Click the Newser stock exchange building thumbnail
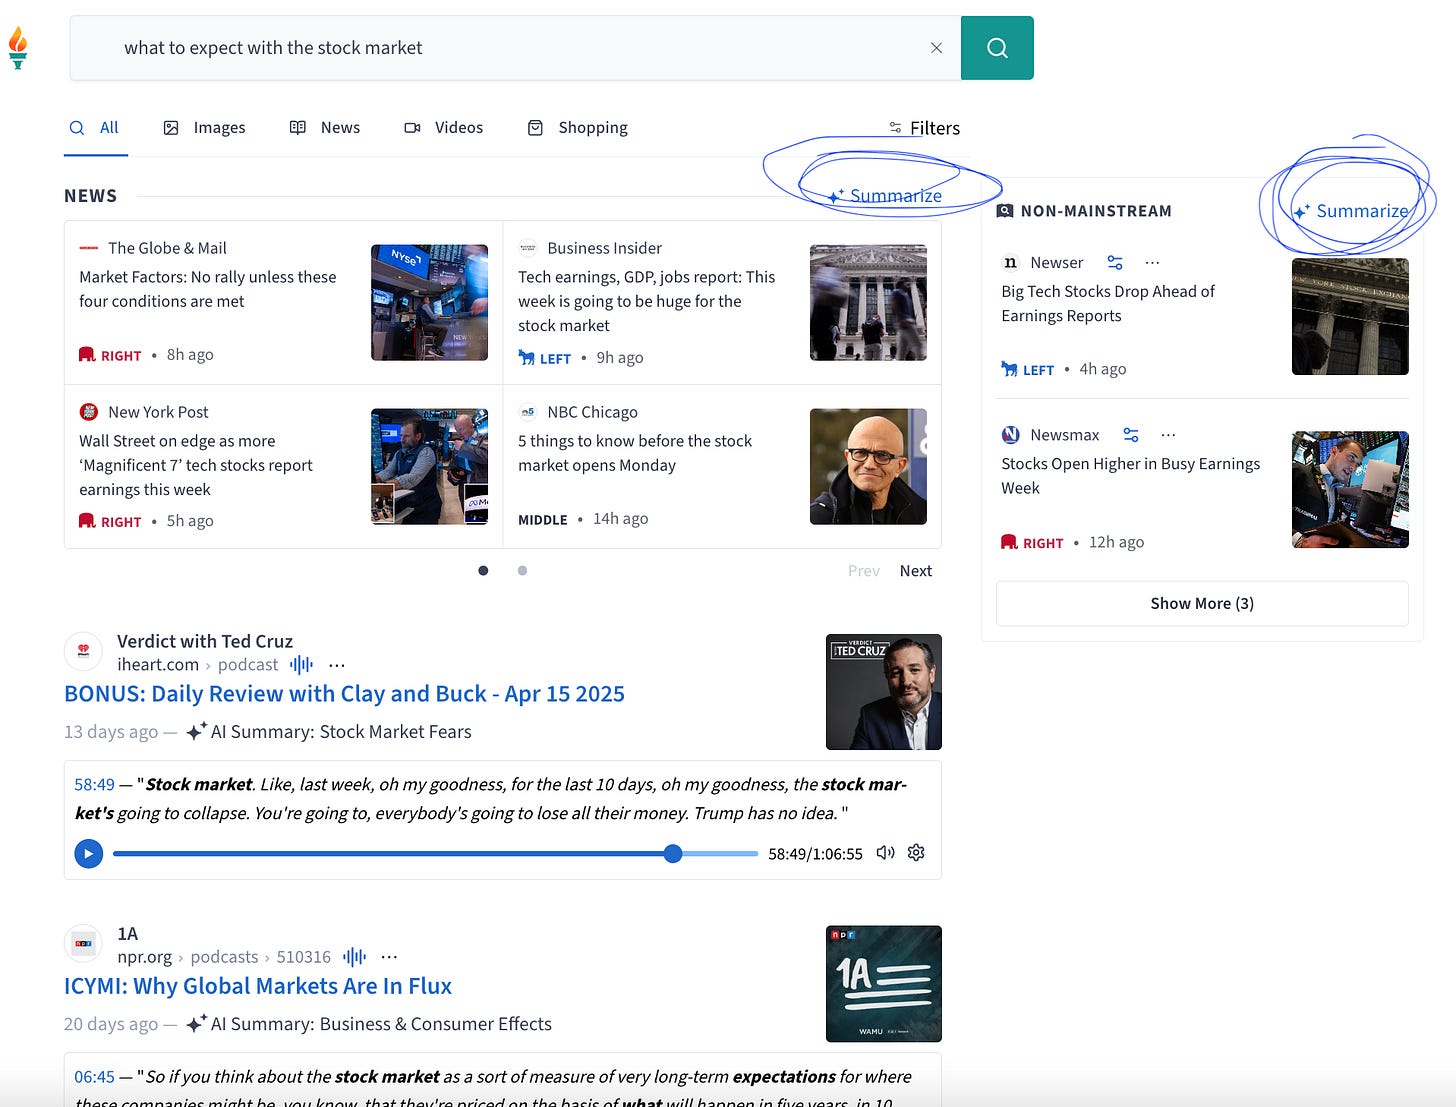Image resolution: width=1456 pixels, height=1107 pixels. click(x=1350, y=317)
